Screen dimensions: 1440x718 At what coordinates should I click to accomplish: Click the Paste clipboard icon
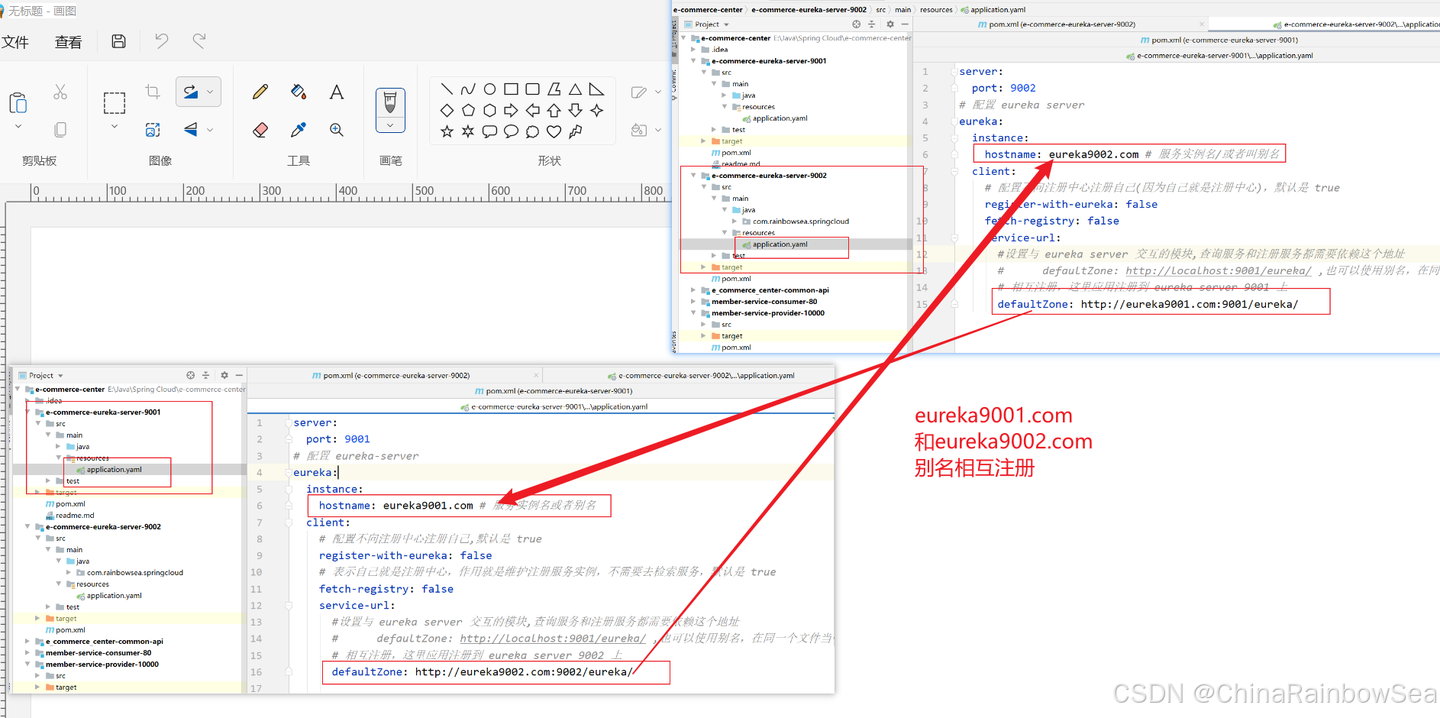coord(18,102)
